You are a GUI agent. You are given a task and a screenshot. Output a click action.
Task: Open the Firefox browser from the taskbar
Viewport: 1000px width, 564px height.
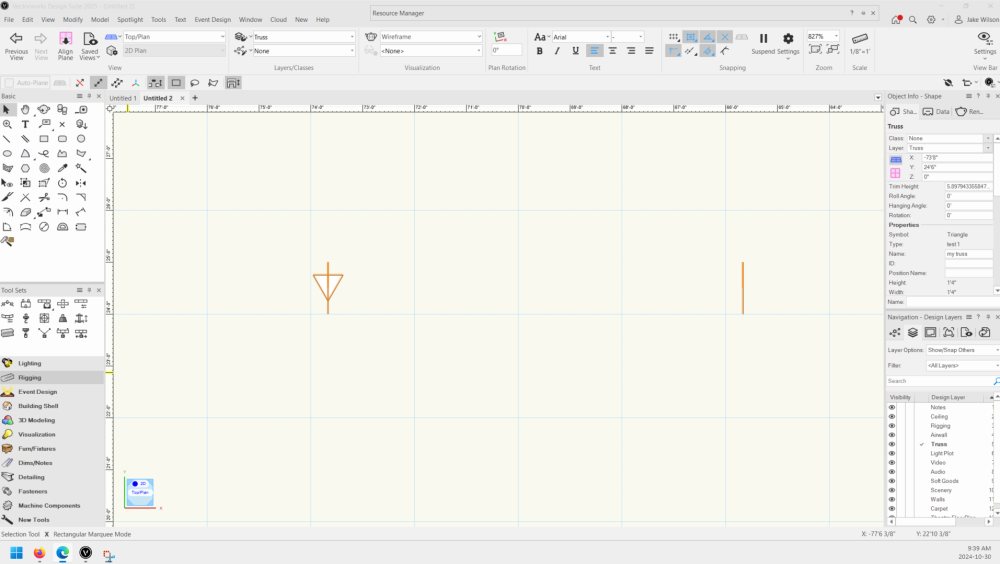coord(39,552)
